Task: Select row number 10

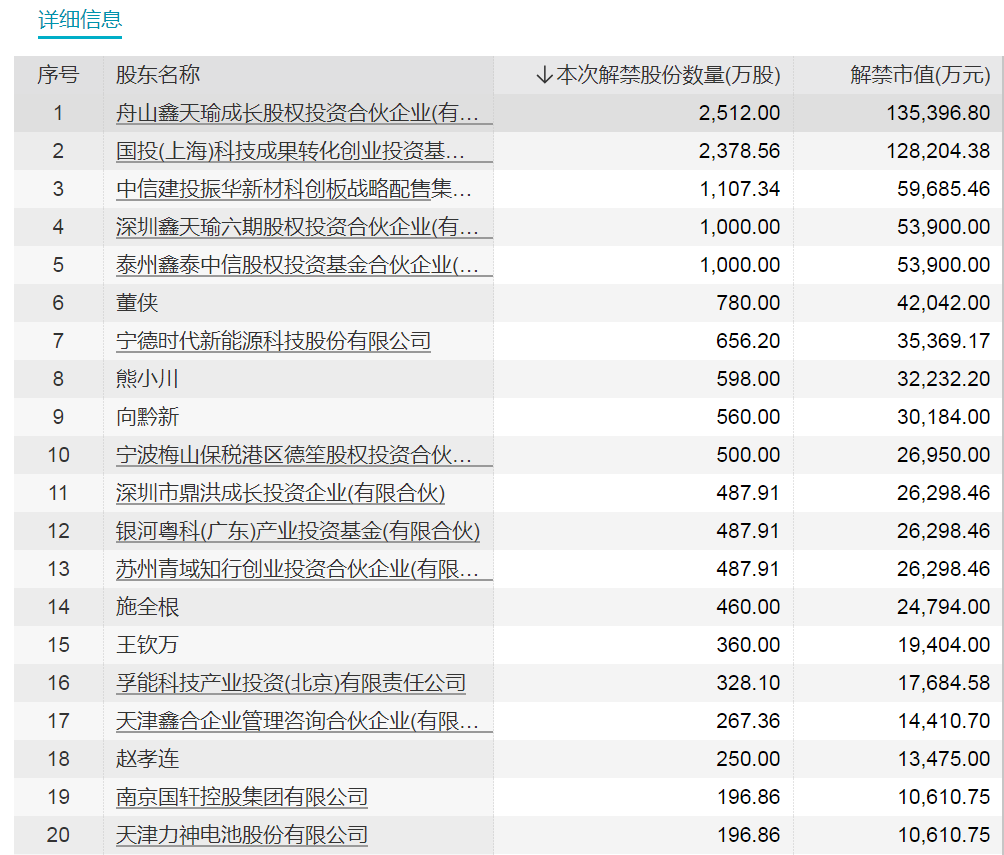Action: [58, 455]
